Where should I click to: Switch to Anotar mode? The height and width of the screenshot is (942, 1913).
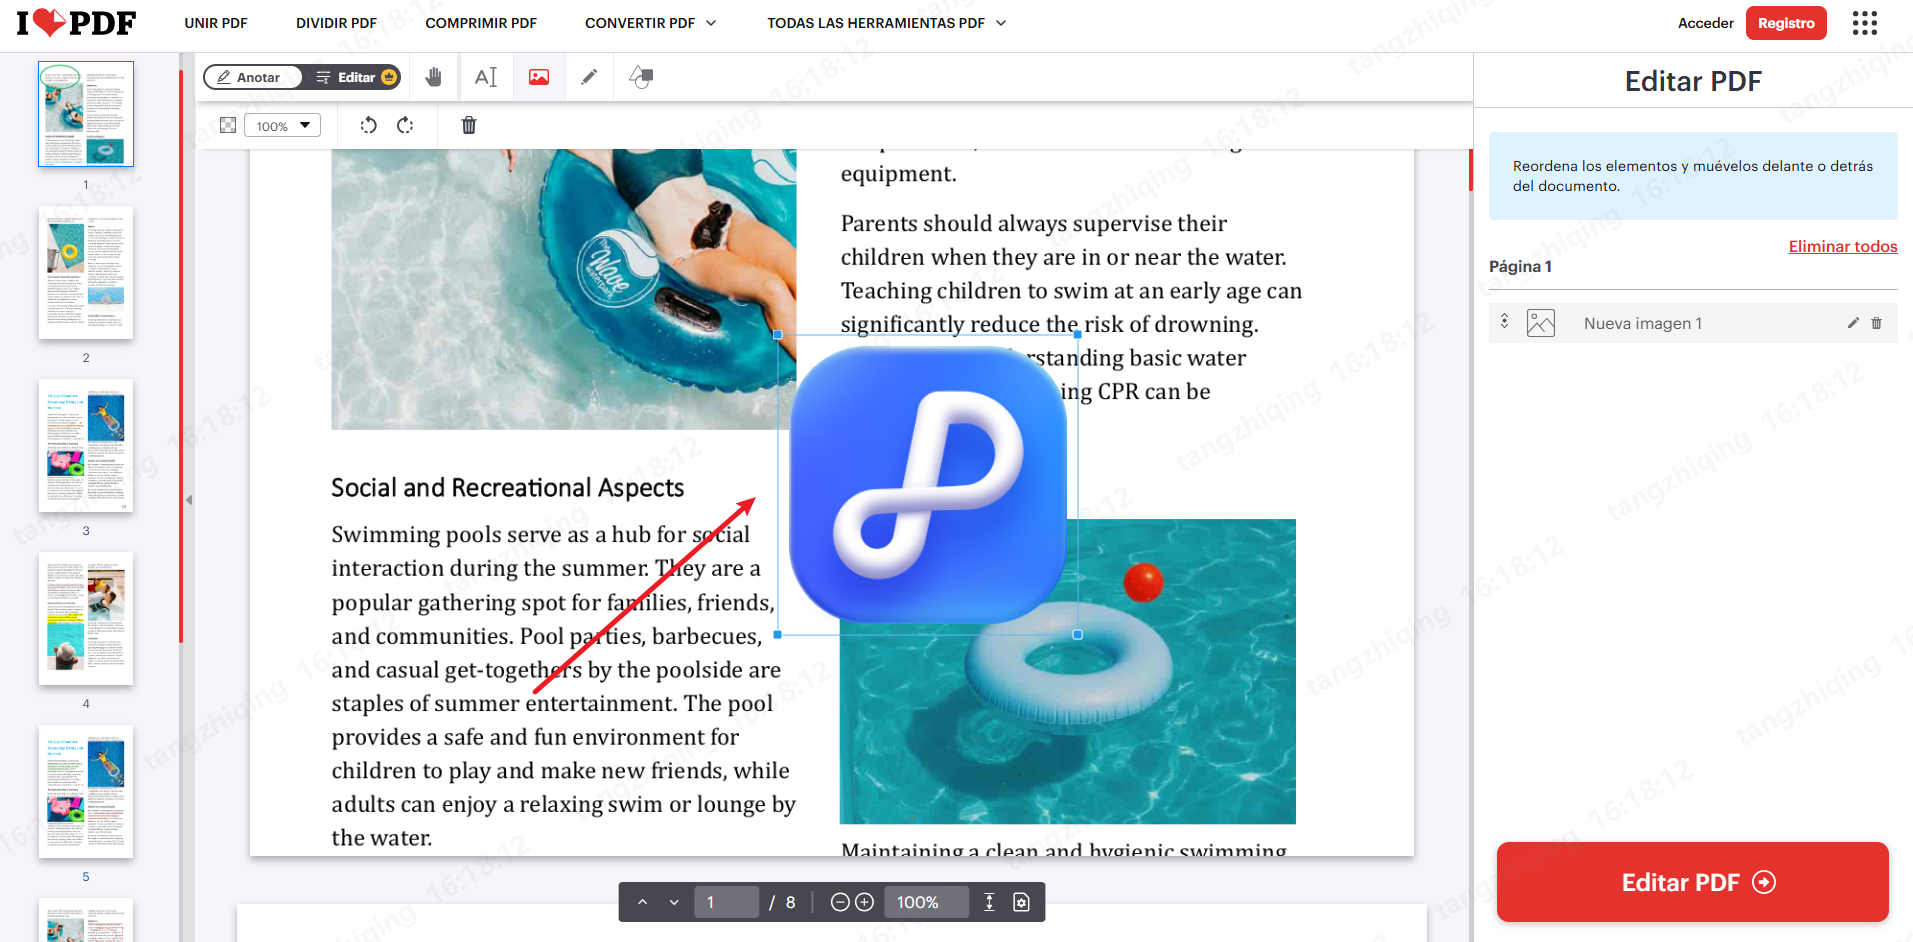tap(252, 77)
